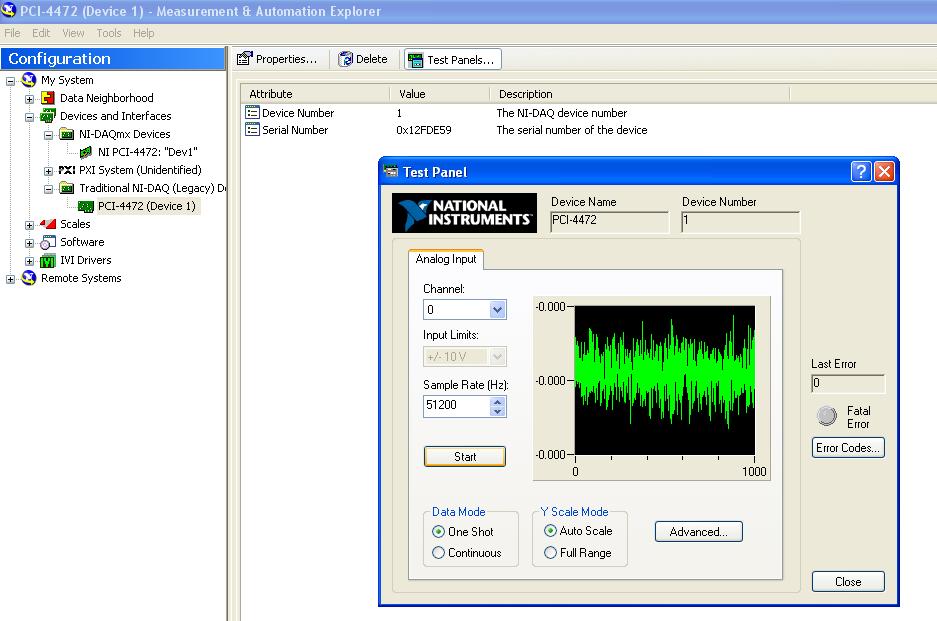Click the Sample Rate stepper up arrow
This screenshot has width=937, height=621.
pyautogui.click(x=497, y=401)
